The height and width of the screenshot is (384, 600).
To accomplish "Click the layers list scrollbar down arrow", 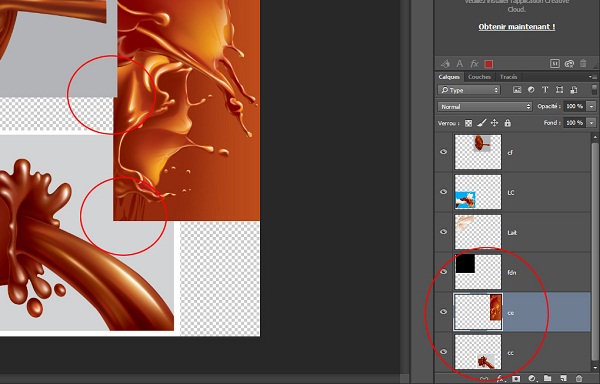I will tap(595, 367).
